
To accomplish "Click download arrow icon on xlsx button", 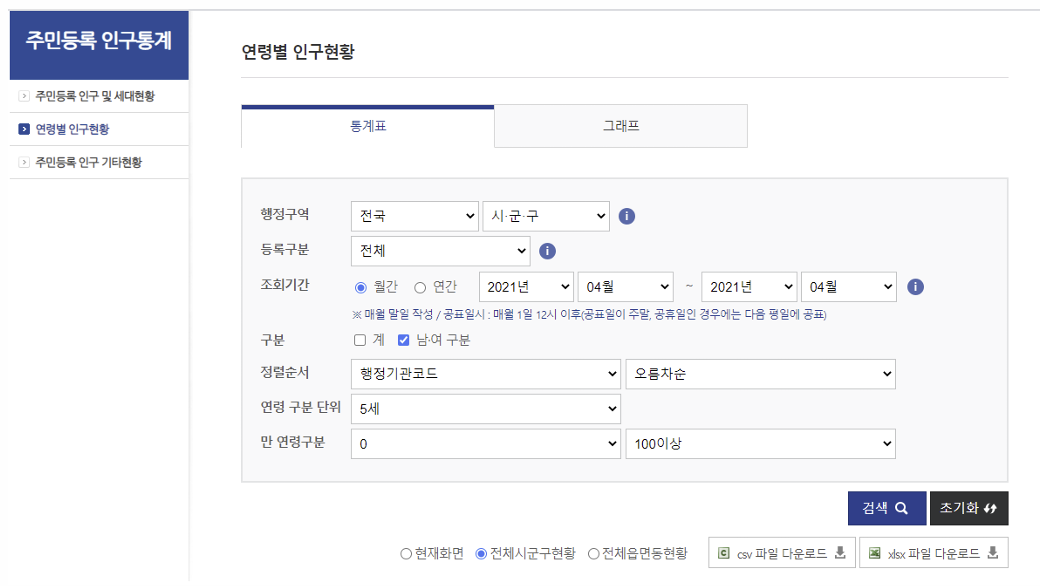I will click(993, 552).
